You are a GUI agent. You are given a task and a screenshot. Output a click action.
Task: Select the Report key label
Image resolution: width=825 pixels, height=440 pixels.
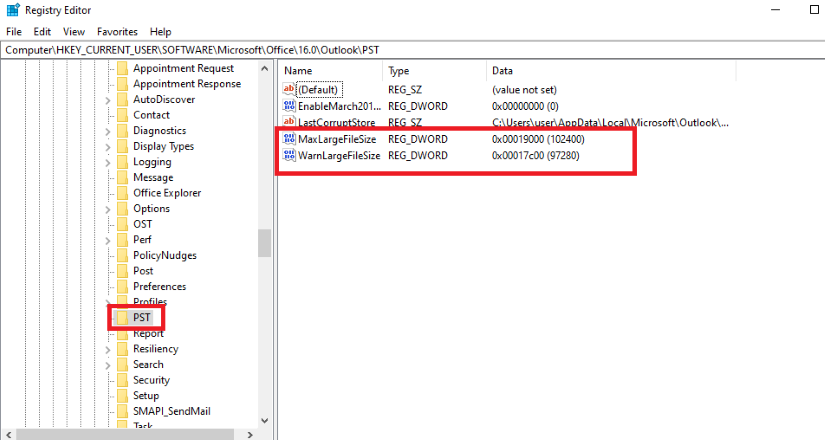point(148,333)
